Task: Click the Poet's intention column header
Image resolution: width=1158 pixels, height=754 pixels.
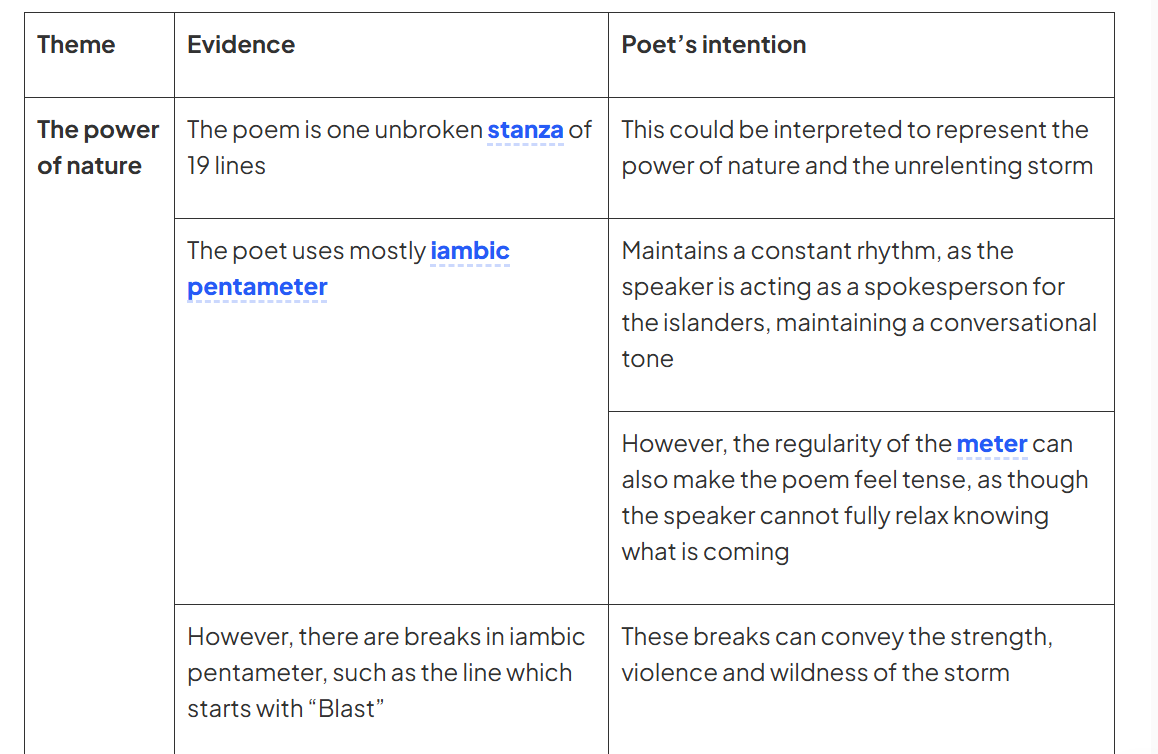Action: click(x=713, y=45)
